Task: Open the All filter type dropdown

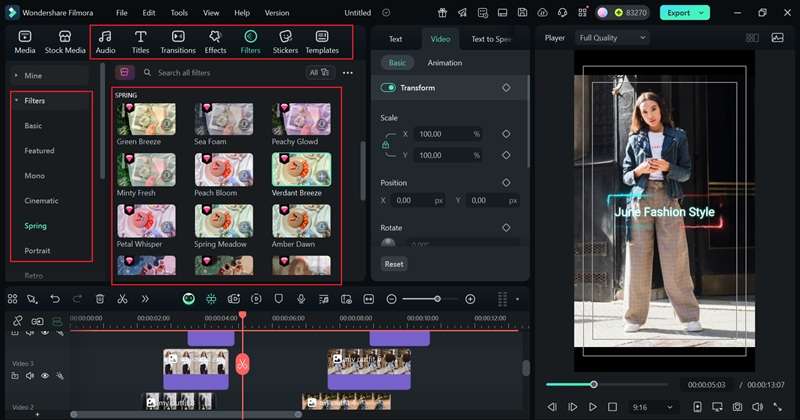Action: click(319, 72)
